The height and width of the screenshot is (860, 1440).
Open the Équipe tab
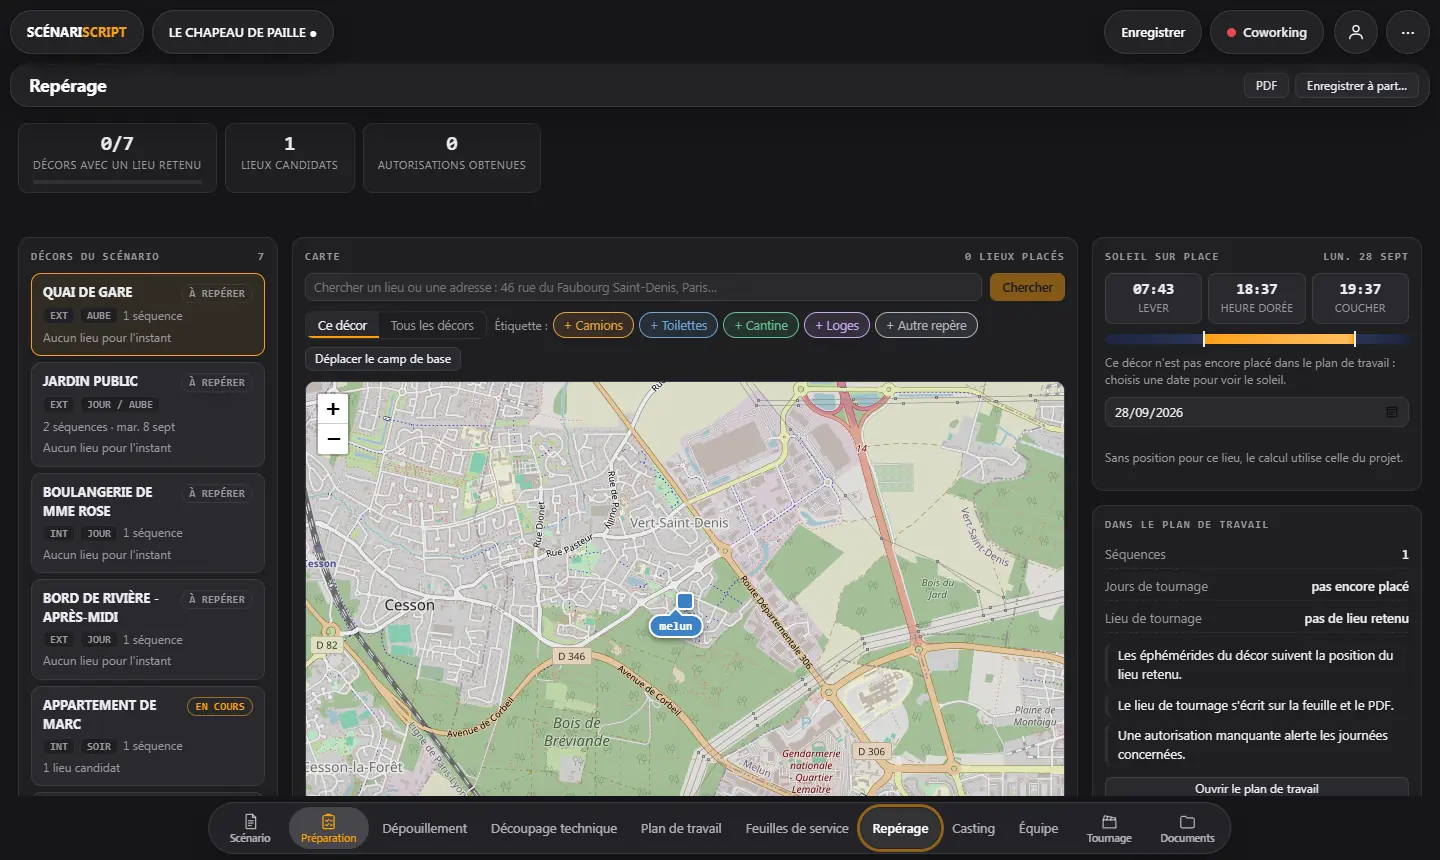point(1038,828)
